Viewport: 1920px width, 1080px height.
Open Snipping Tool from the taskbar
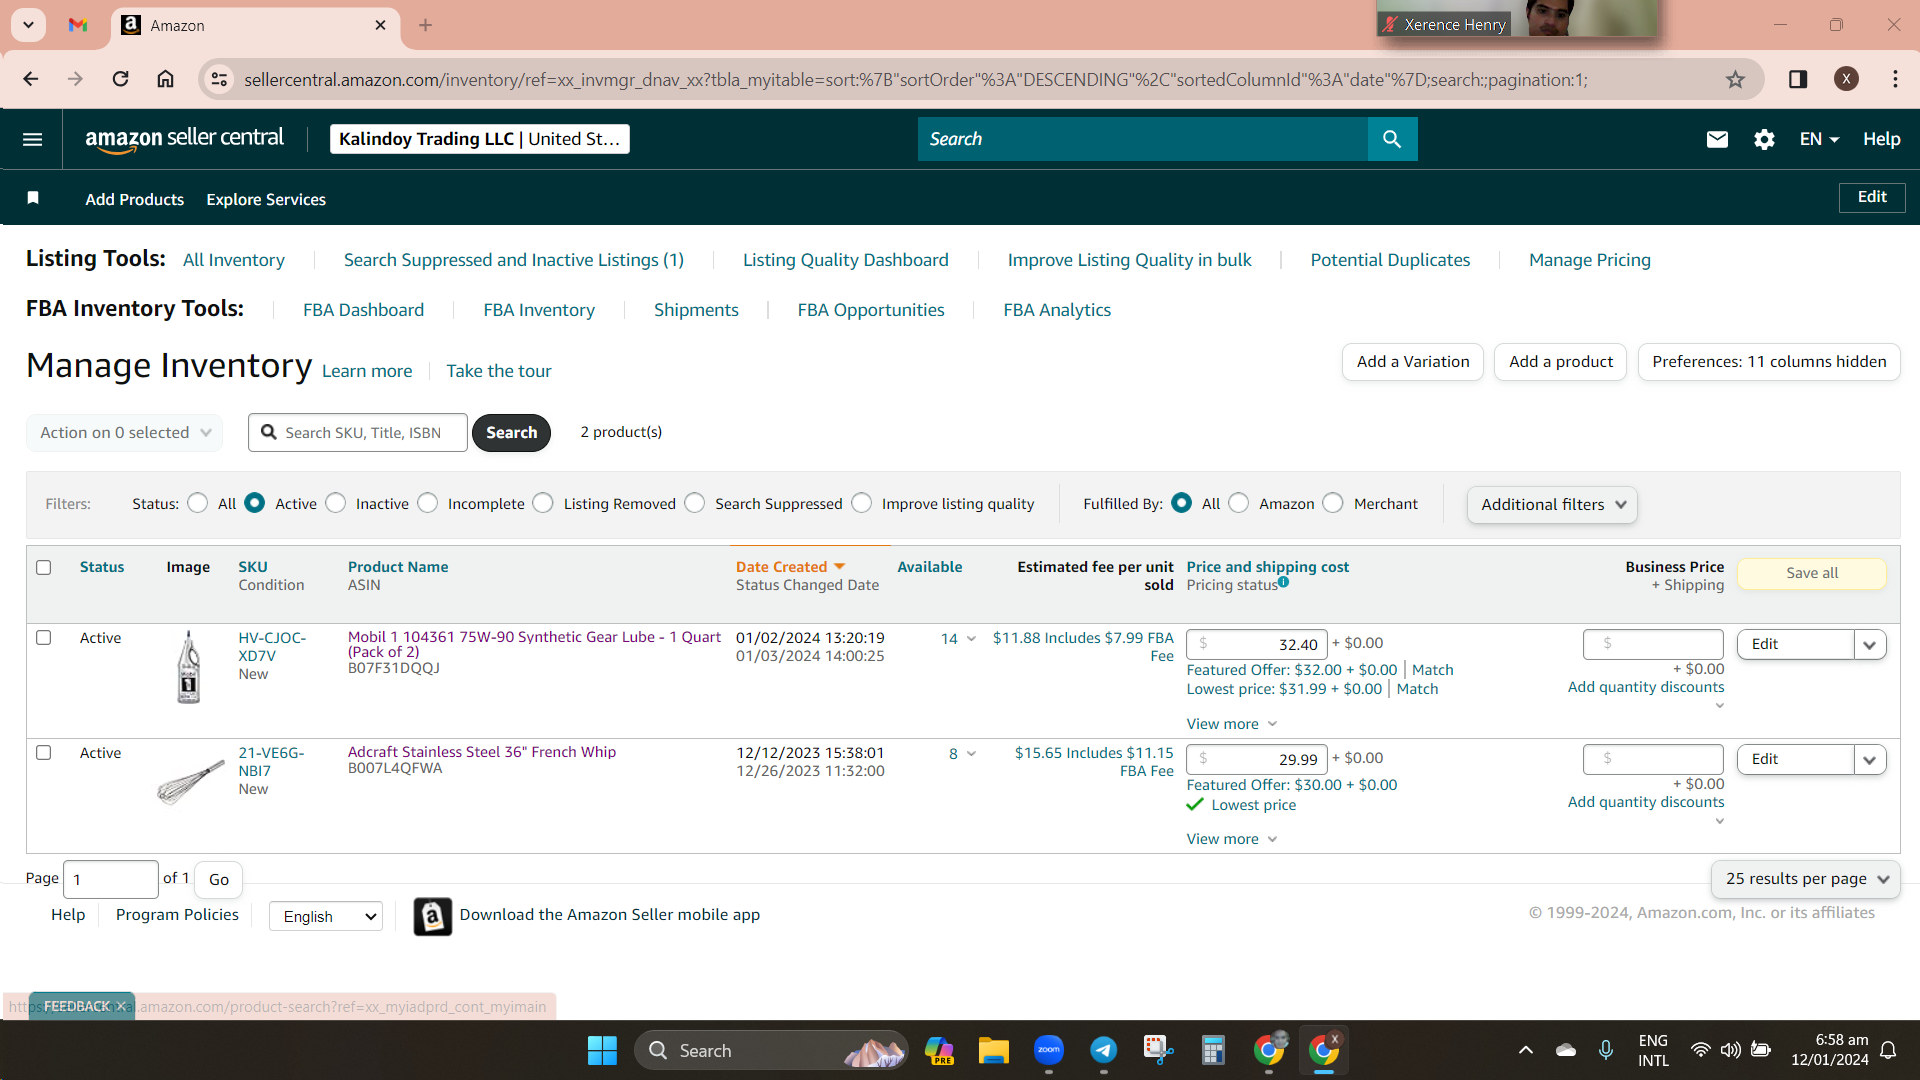pos(1158,1050)
